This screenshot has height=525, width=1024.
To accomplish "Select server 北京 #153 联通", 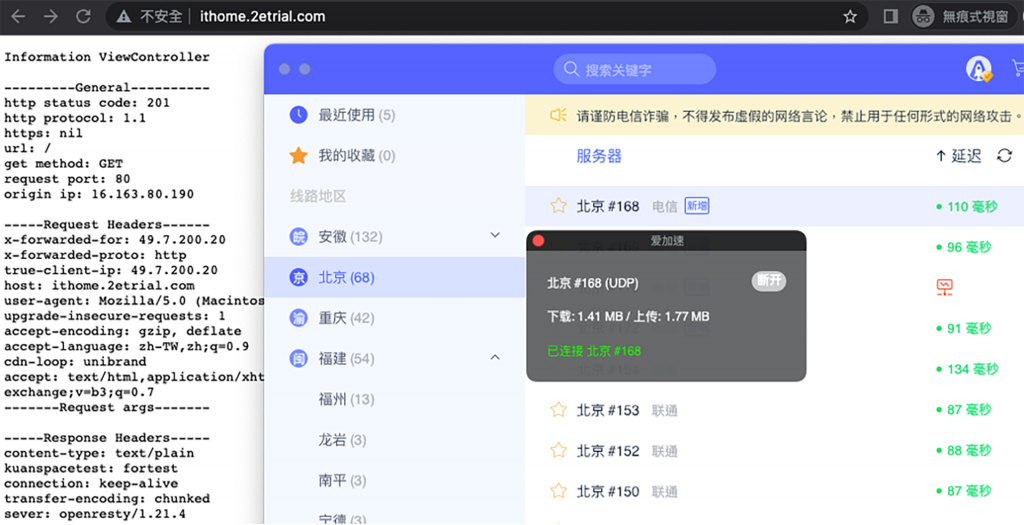I will pyautogui.click(x=775, y=410).
